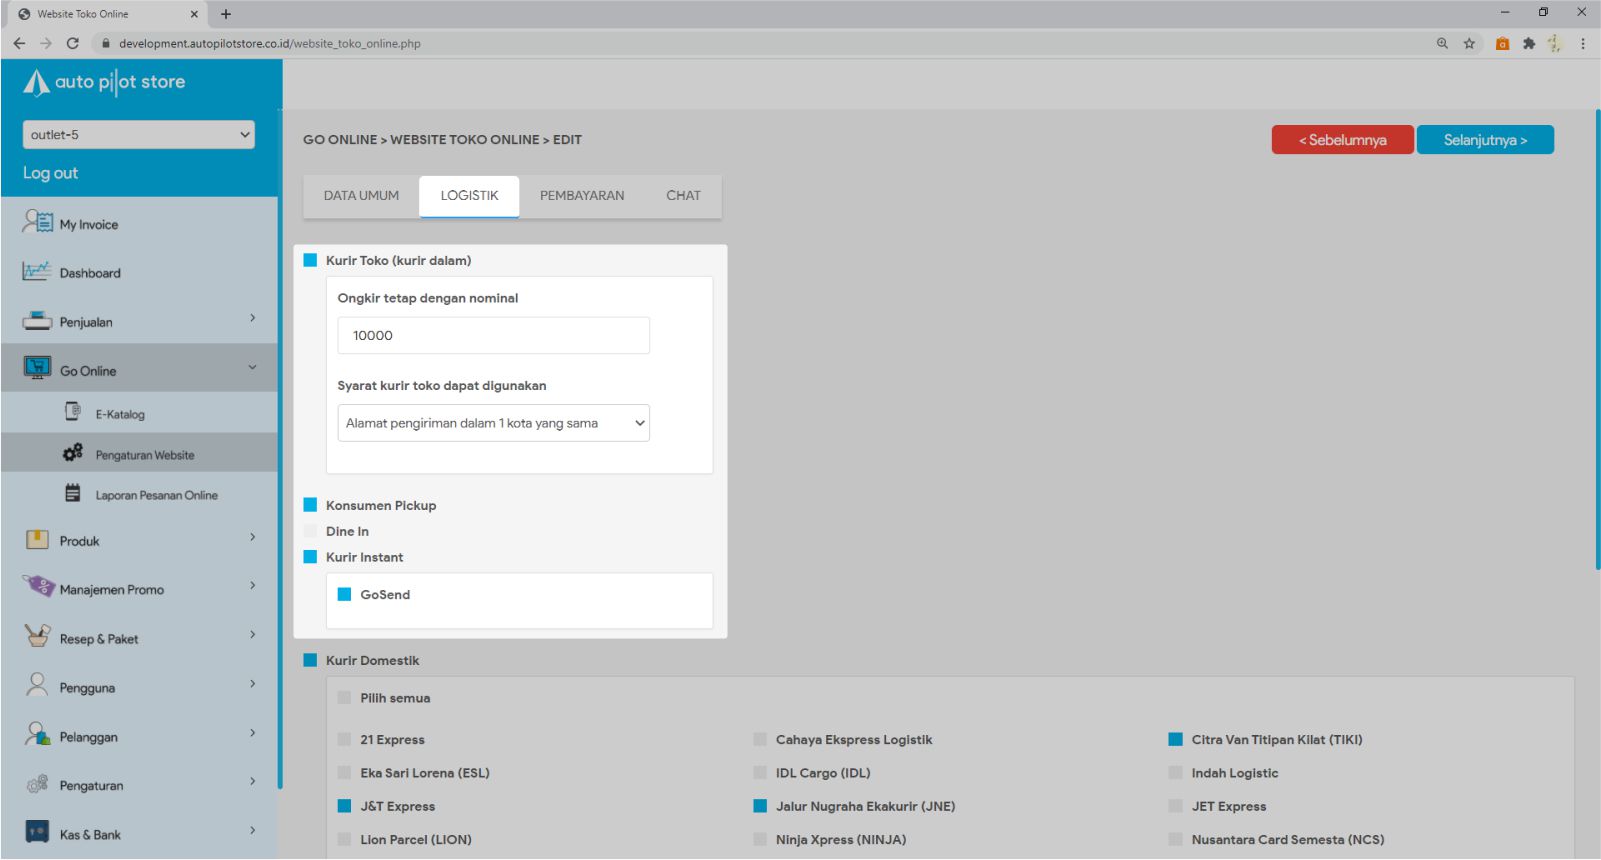1601x860 pixels.
Task: Check the Pilih semua checkbox
Action: pos(344,698)
